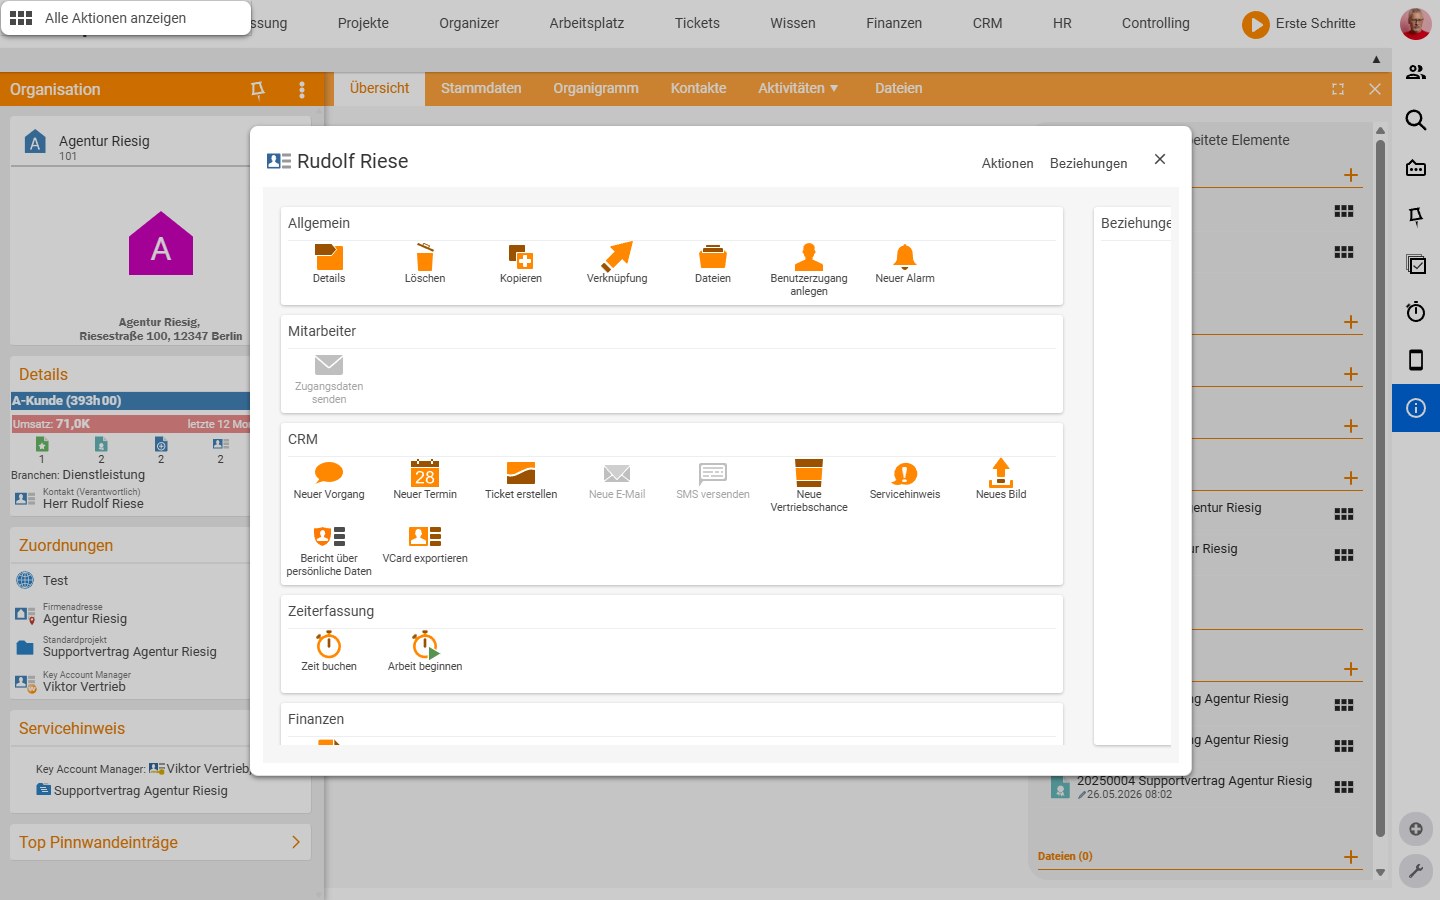Open the mobile device icon in right sidebar
Screen dimensions: 1440x900
point(1416,360)
